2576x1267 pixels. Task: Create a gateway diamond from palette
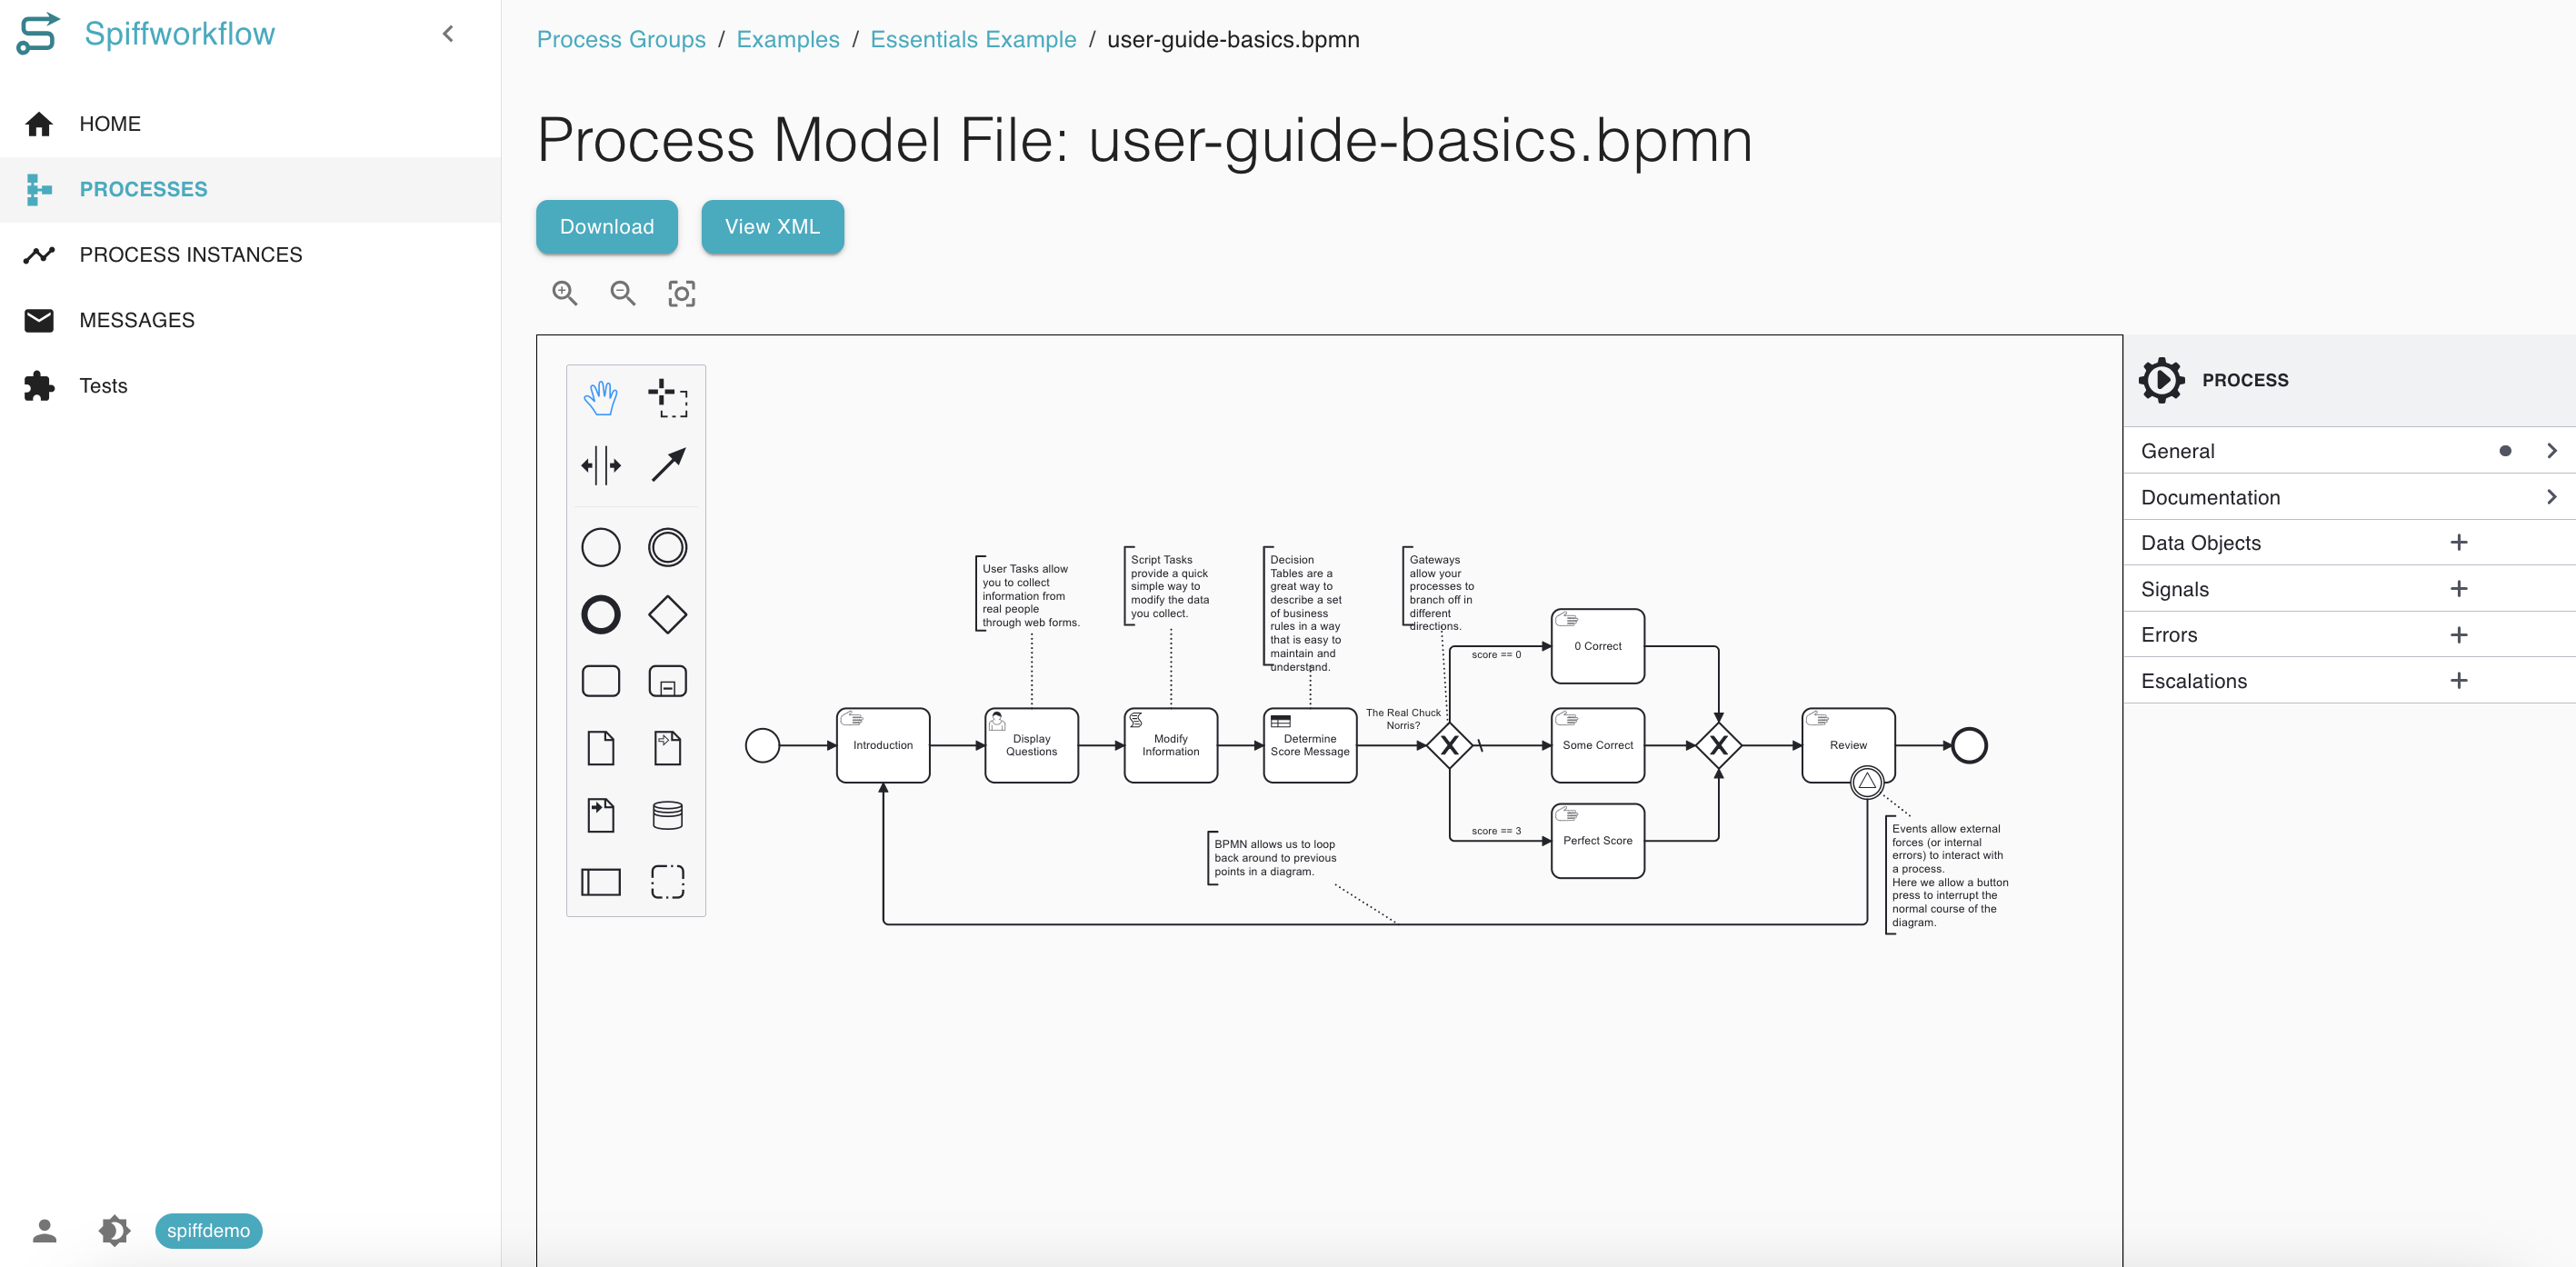coord(667,614)
